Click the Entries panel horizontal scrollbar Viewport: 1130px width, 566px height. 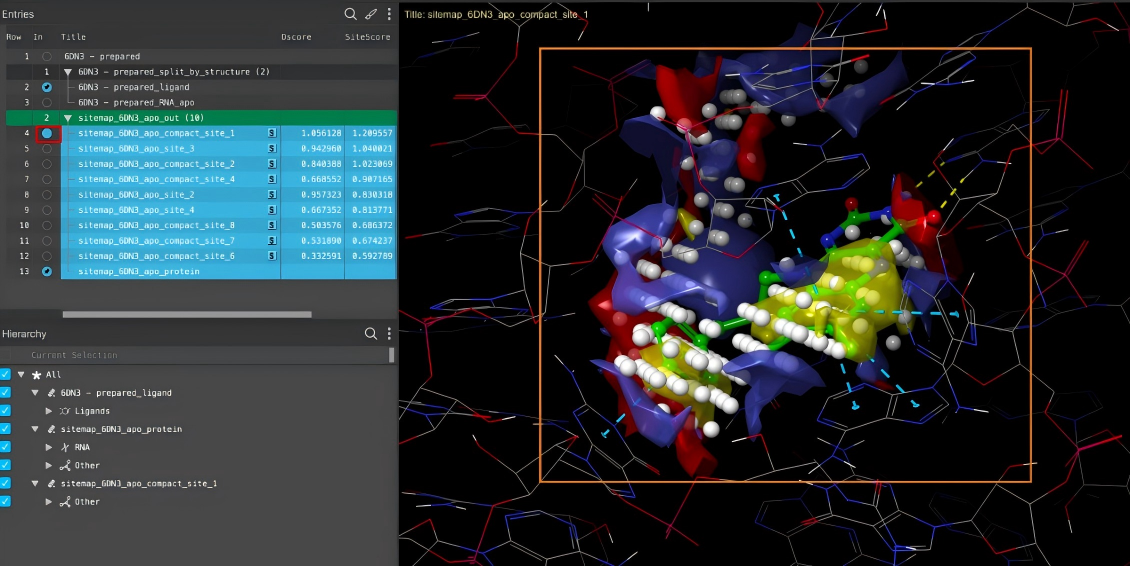[187, 314]
